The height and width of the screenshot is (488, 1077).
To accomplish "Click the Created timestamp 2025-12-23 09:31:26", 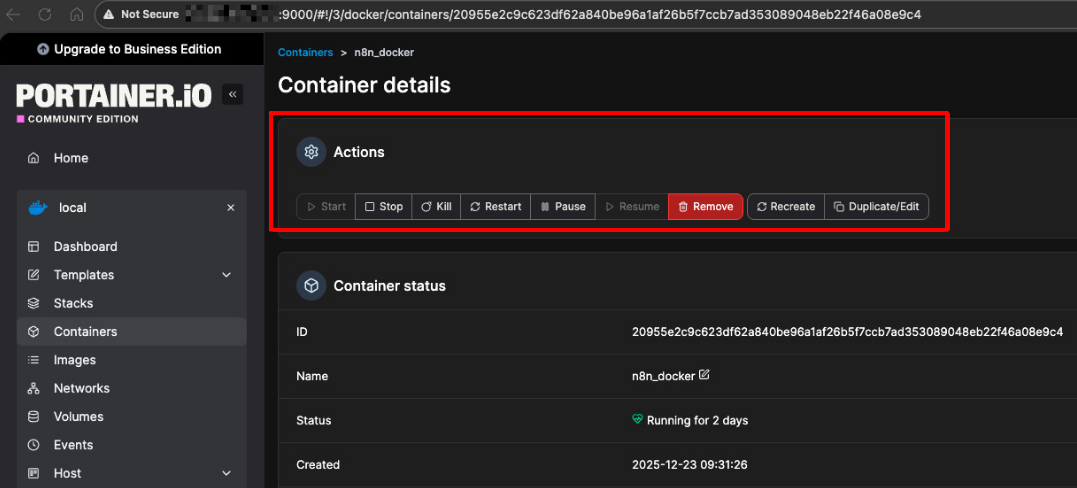I will click(x=690, y=465).
